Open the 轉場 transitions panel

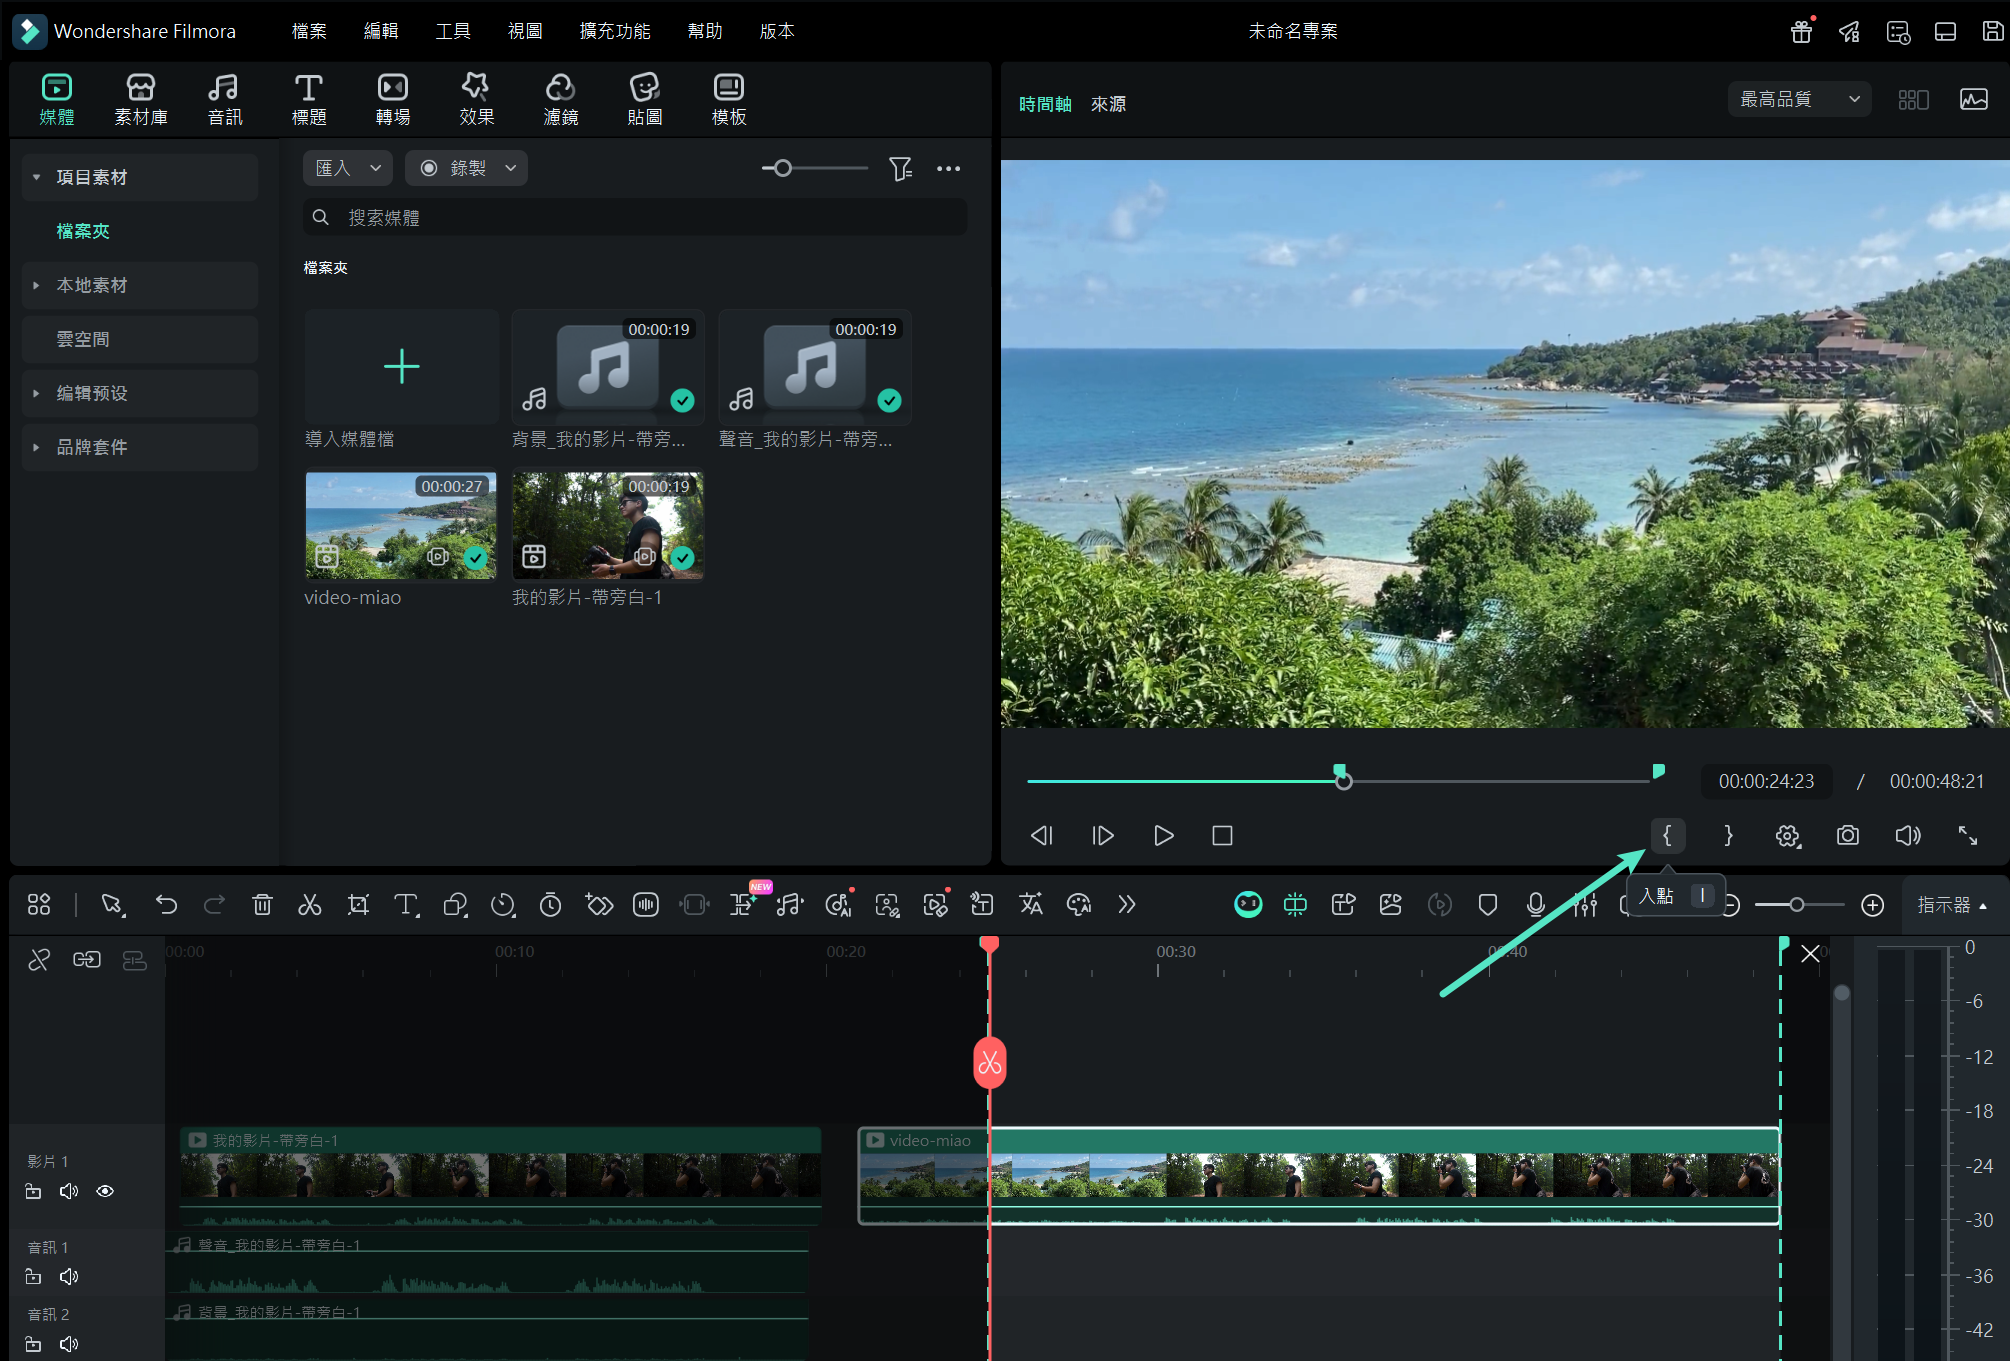[392, 99]
